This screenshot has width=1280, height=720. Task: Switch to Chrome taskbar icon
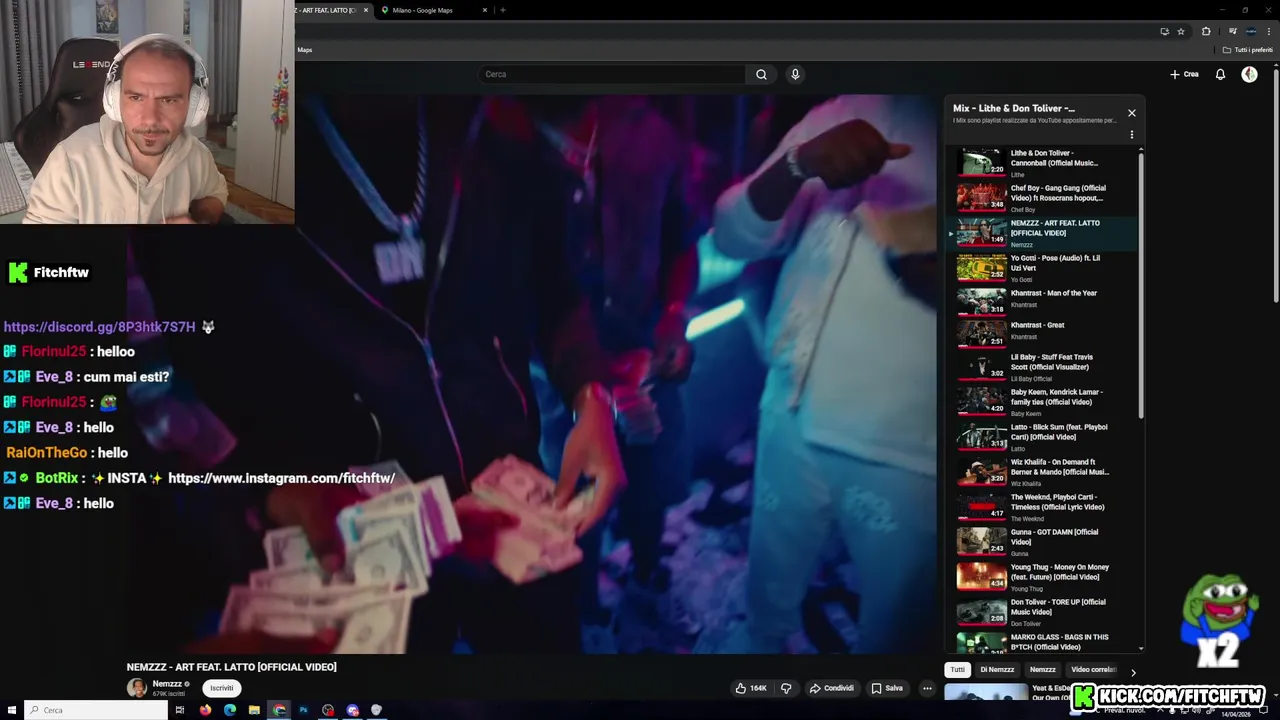[279, 710]
